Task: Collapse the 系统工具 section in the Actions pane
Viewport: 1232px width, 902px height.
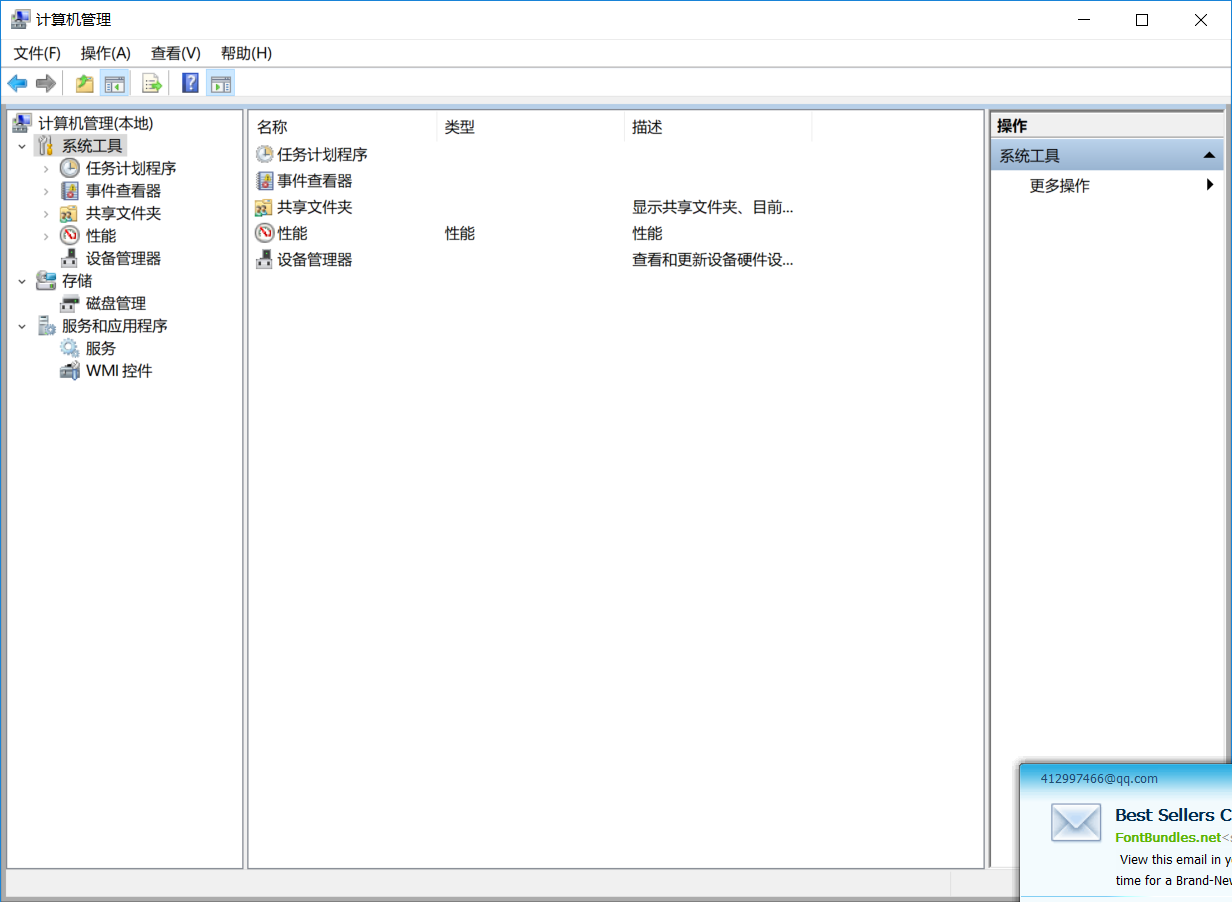Action: pos(1210,154)
